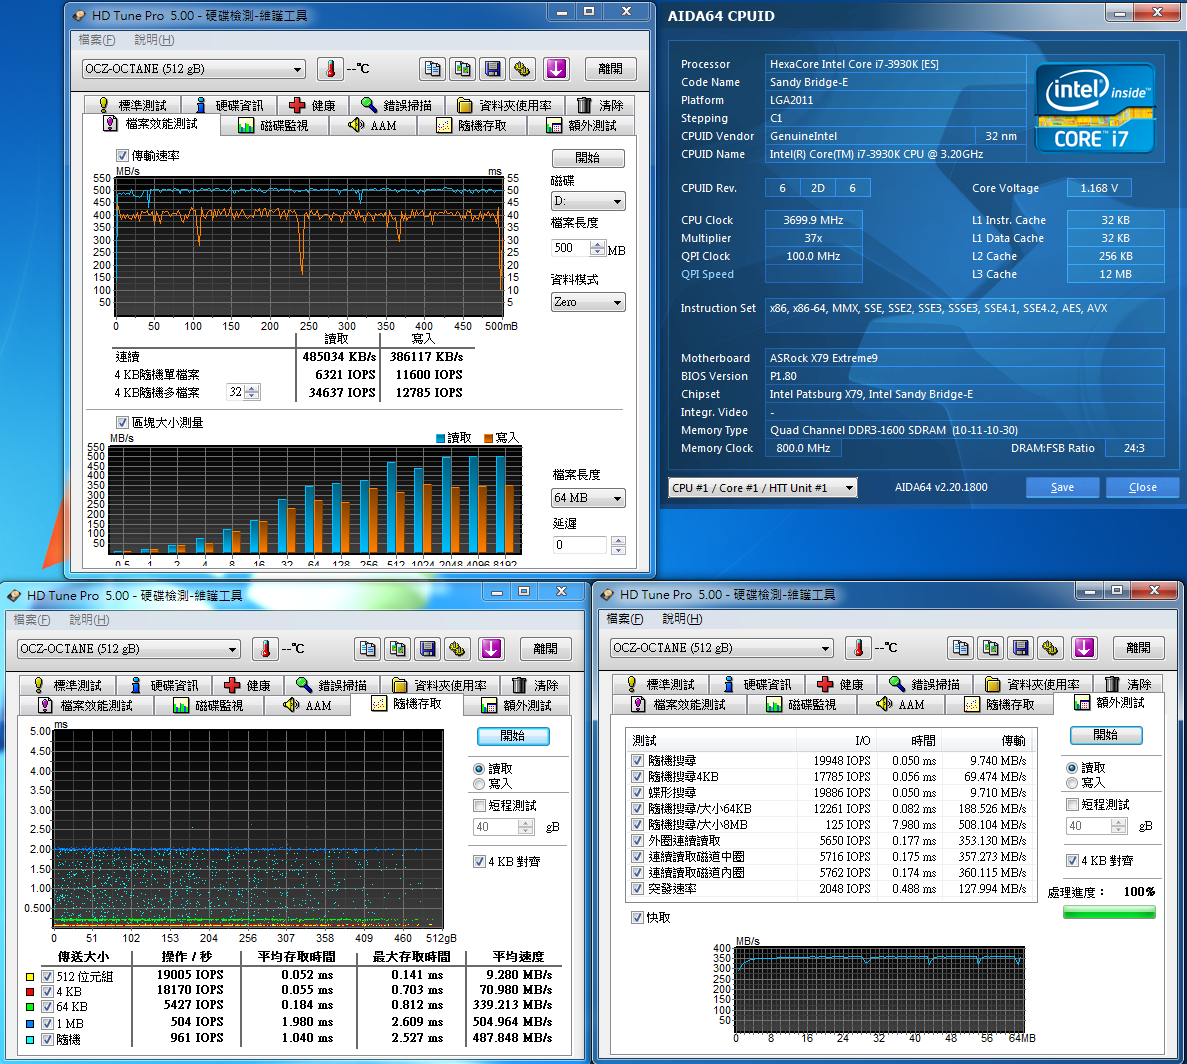
Task: Click save floppy disk icon in top HD Tune window
Action: click(493, 69)
